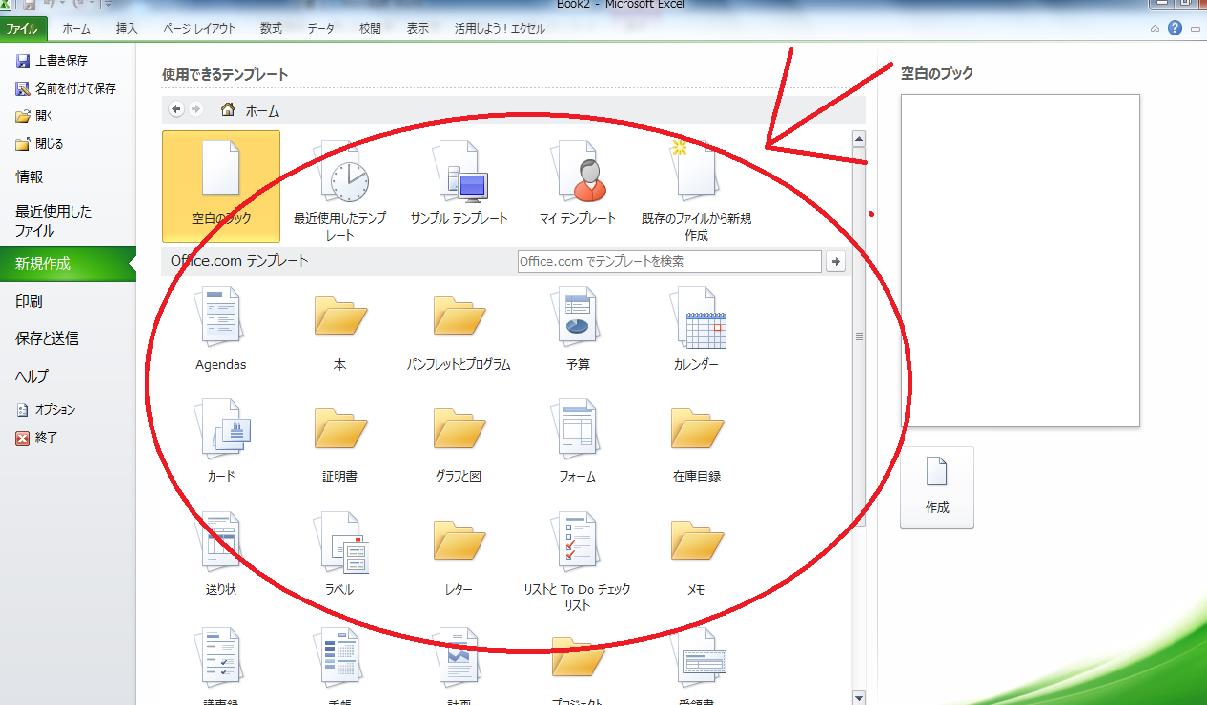Switch to the ホーム ribbon tab
This screenshot has height=705, width=1207.
point(76,29)
